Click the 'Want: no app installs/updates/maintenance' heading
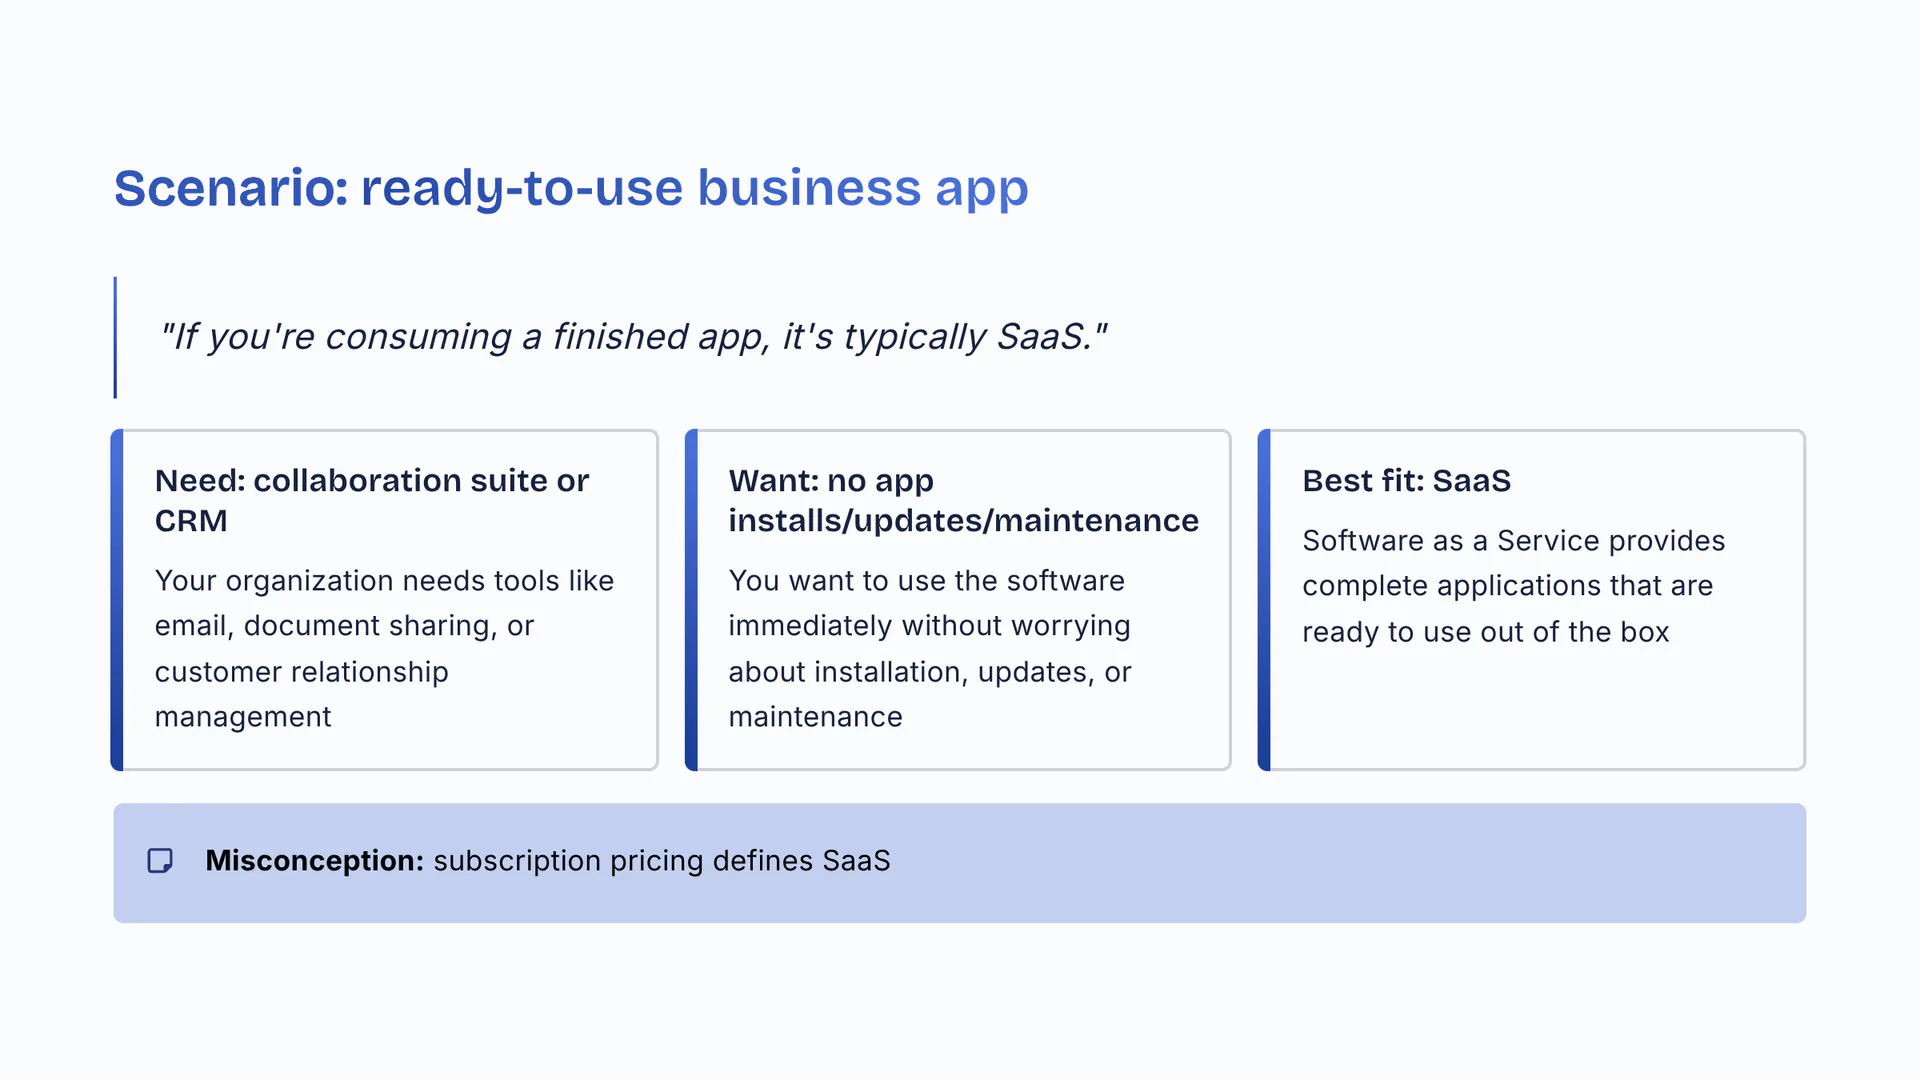 [x=963, y=500]
